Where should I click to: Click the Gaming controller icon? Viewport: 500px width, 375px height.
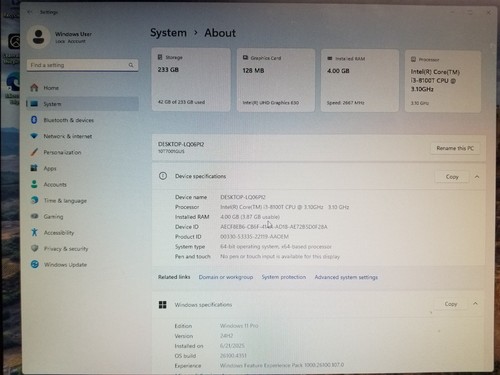tap(34, 216)
